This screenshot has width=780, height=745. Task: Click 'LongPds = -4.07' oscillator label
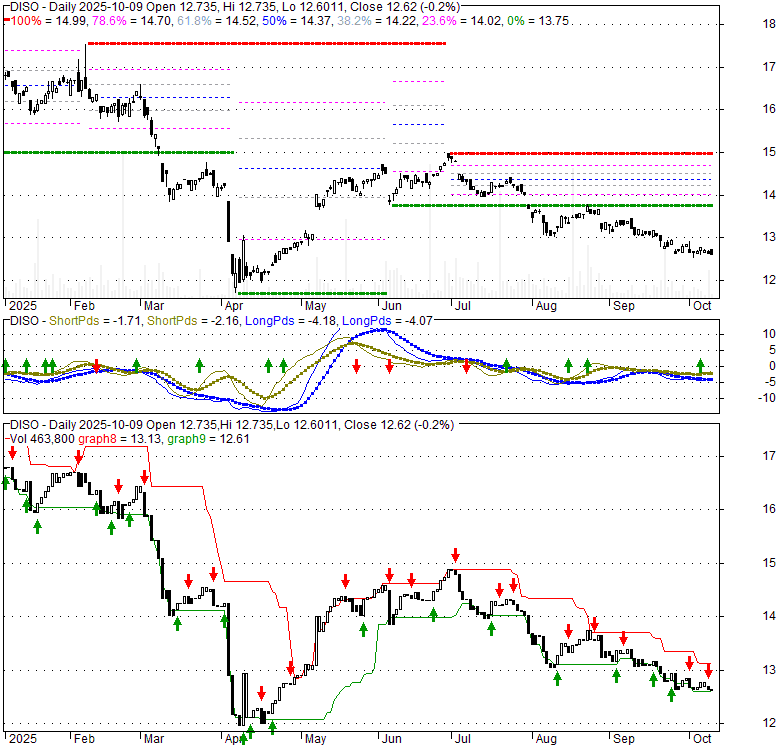(x=388, y=321)
